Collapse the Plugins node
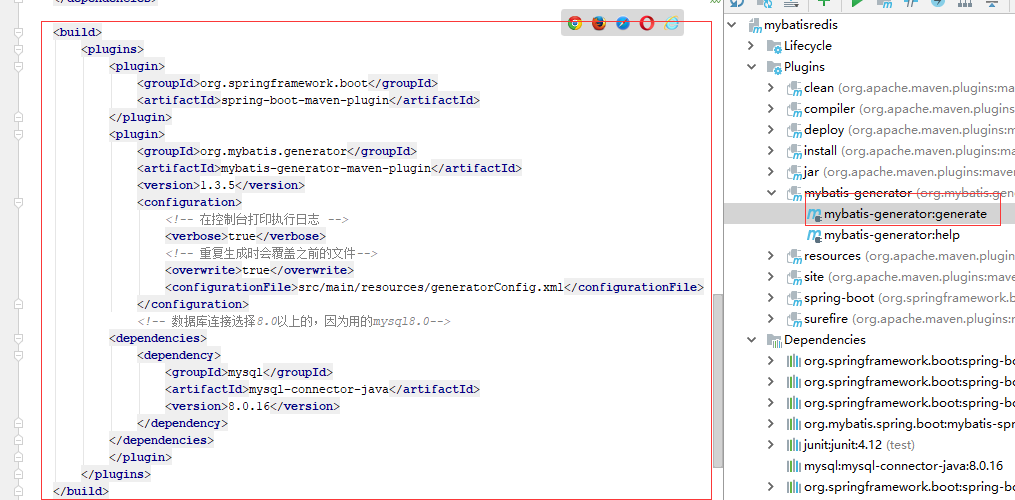 (x=751, y=67)
